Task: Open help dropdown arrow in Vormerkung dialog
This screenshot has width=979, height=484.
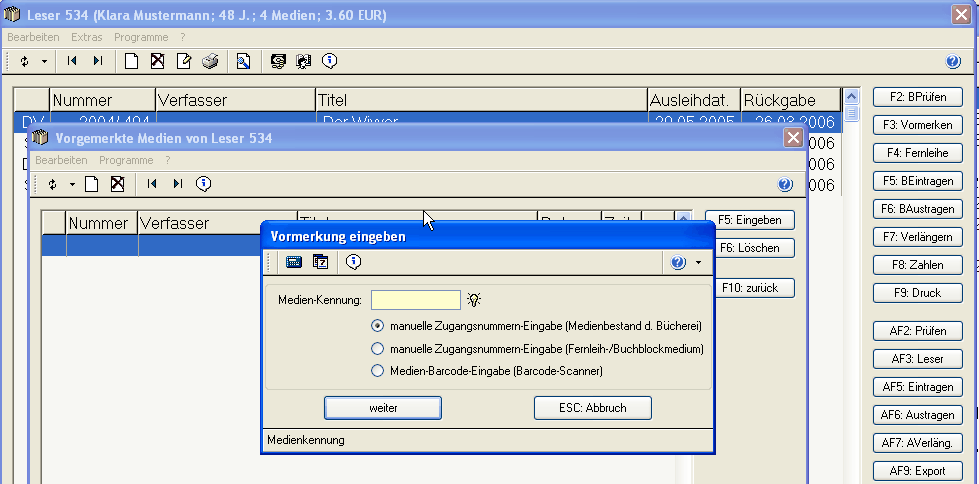Action: pyautogui.click(x=698, y=262)
